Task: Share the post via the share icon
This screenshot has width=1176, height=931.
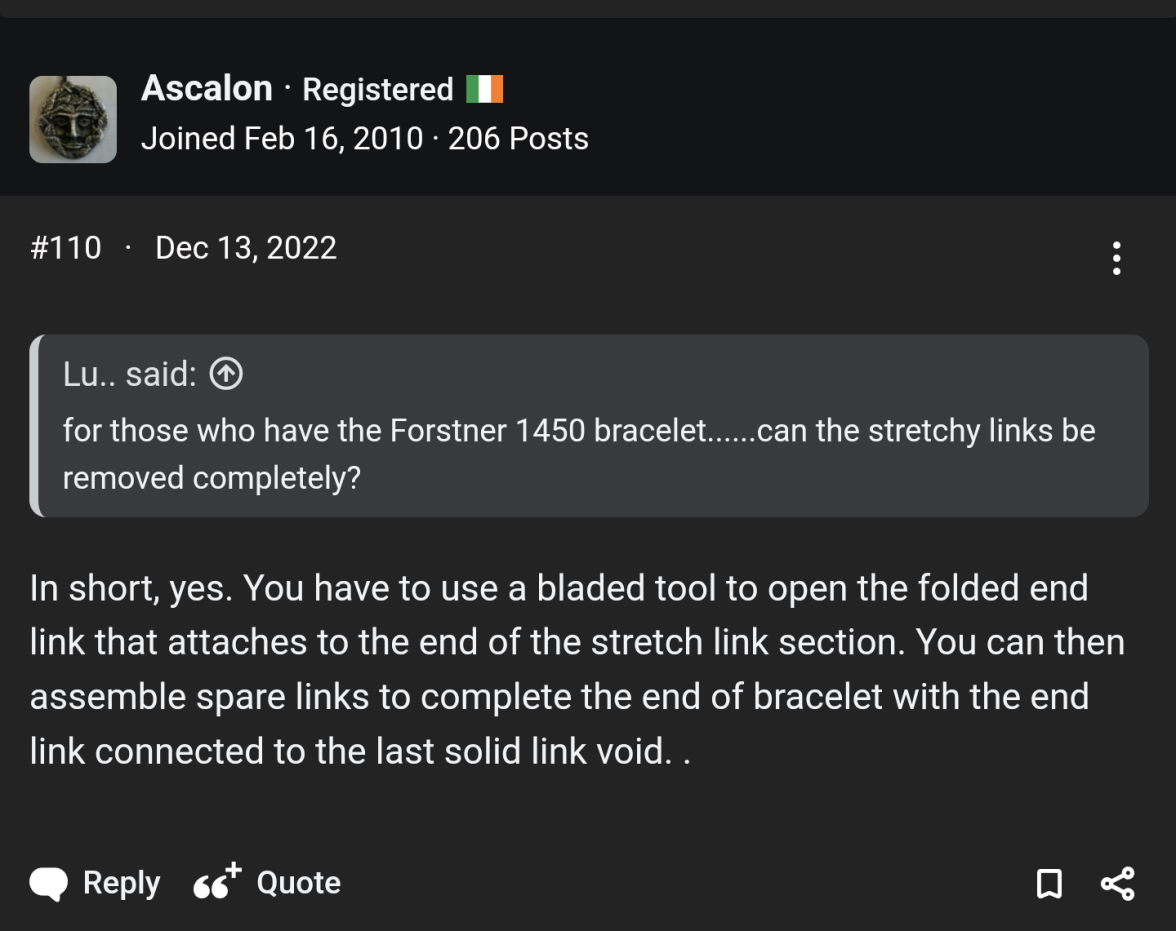Action: [x=1117, y=883]
